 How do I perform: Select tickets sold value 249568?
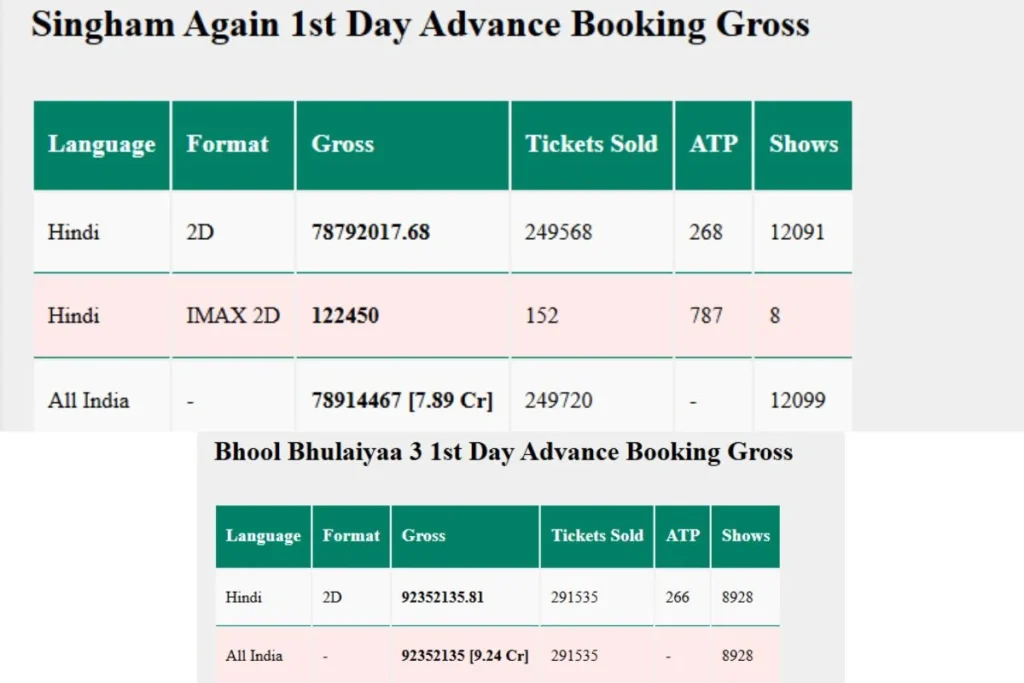pos(558,232)
